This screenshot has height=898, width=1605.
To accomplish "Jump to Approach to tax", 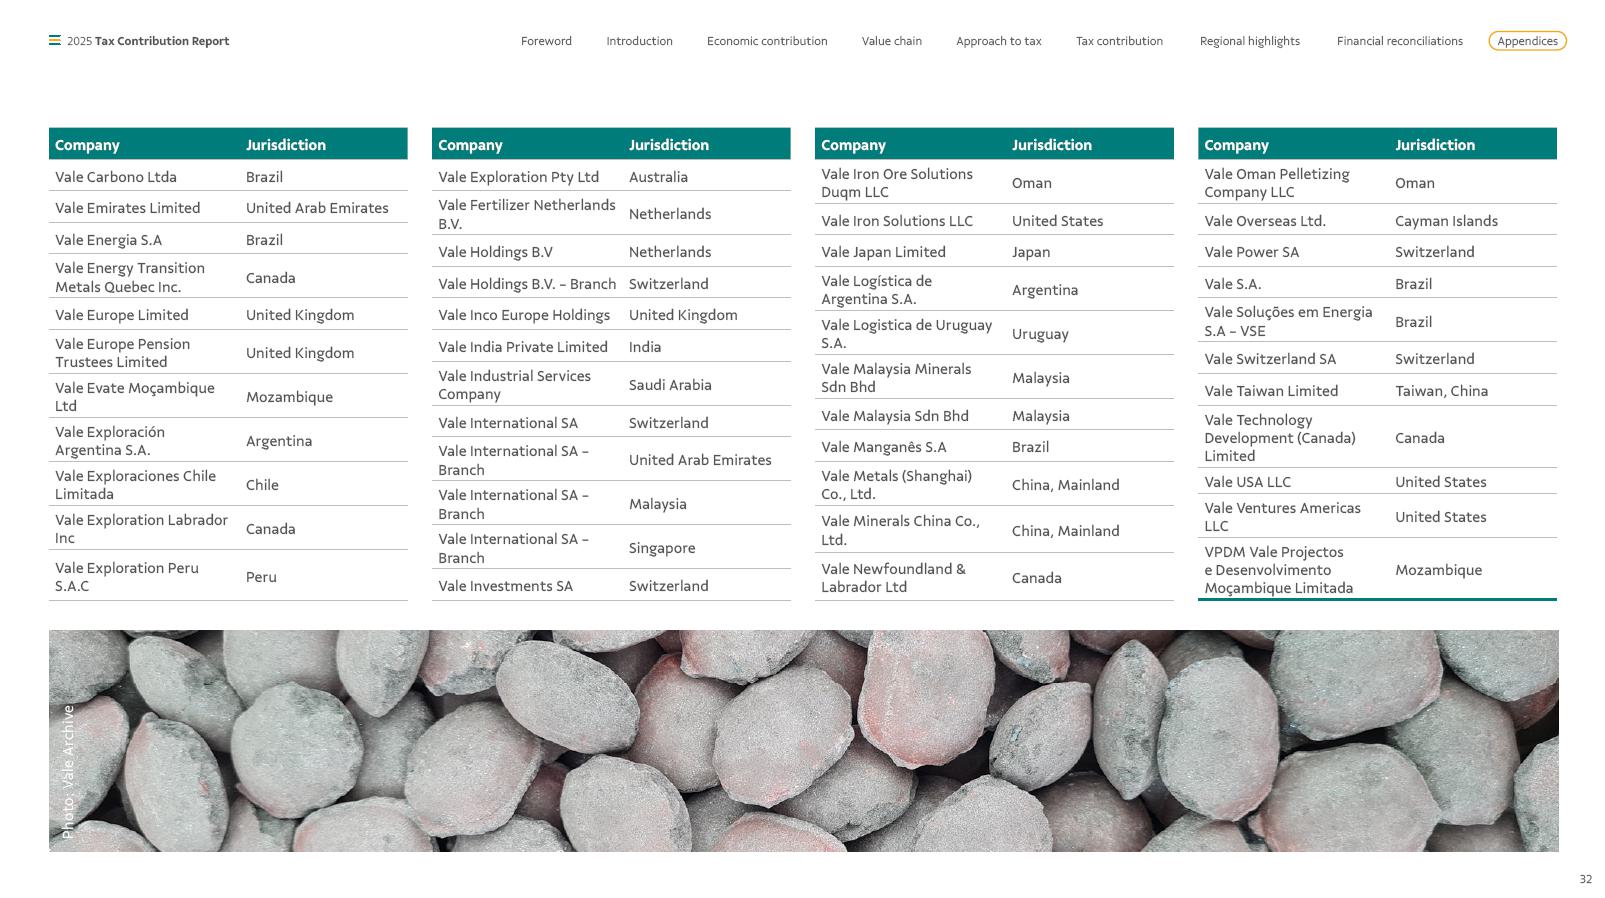I will tap(999, 41).
